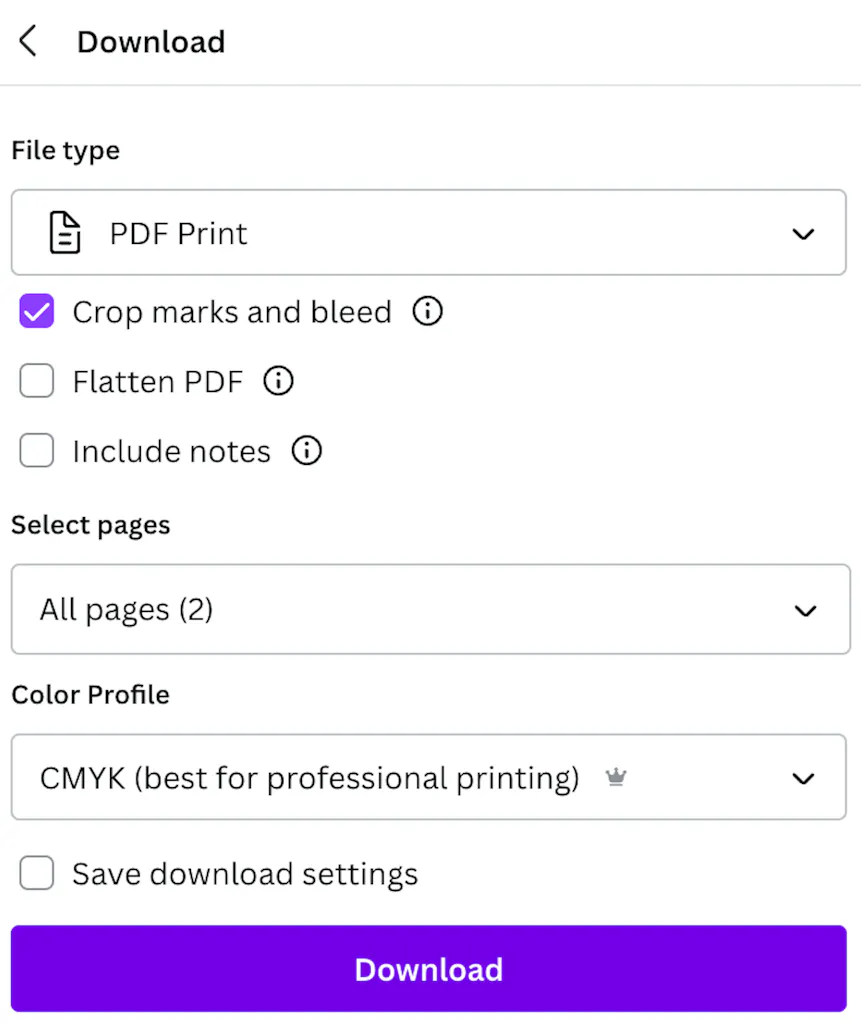
Task: Show info icon beside Flatten PDF
Action: click(278, 381)
